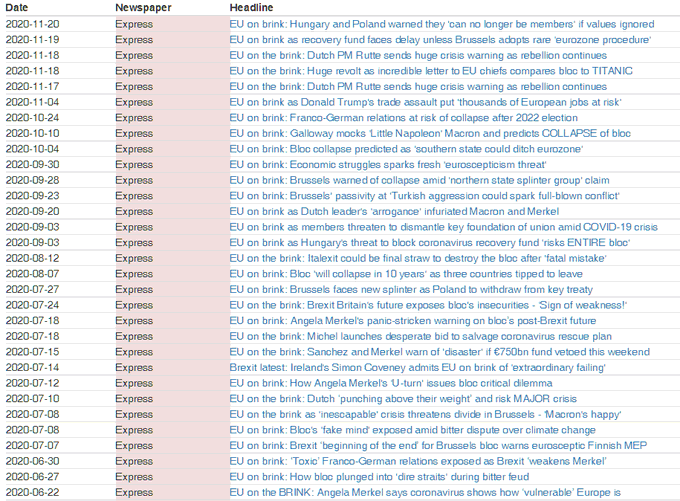Select the date 2020-07-15
Viewport: 680px width, 501px height.
click(x=33, y=352)
